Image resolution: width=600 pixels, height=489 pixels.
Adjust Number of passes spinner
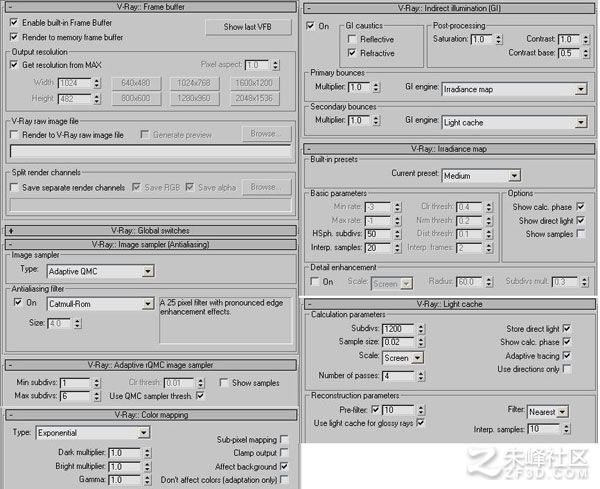[x=421, y=376]
